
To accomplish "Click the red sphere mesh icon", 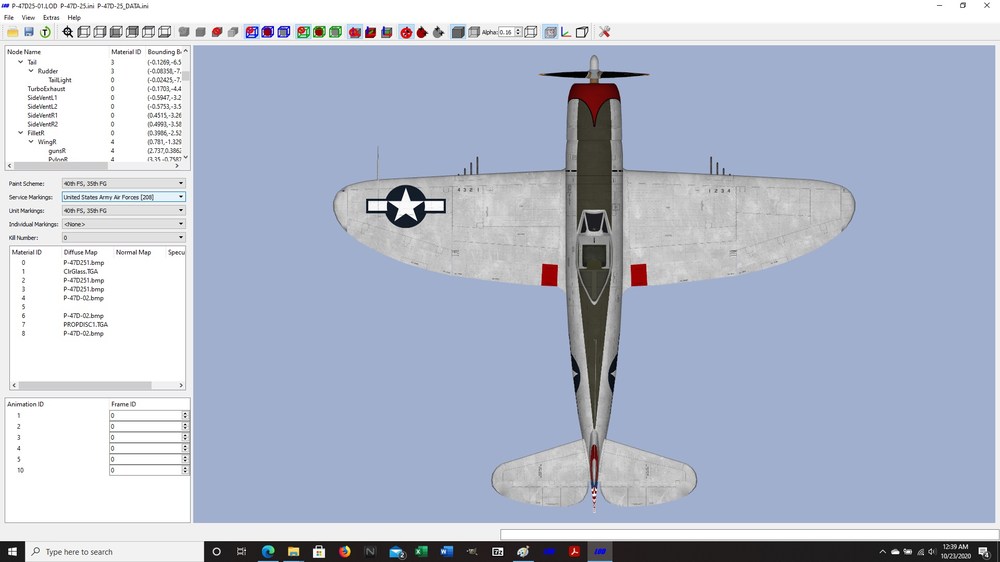I will [406, 32].
